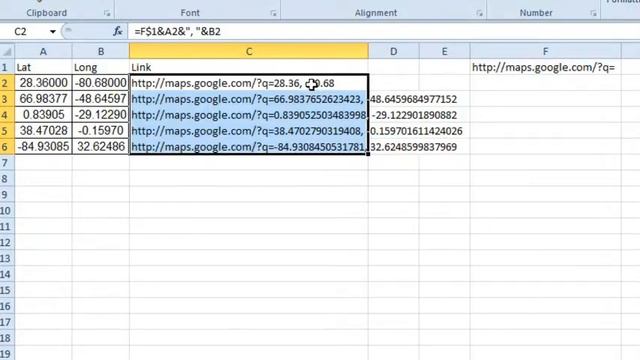640x360 pixels.
Task: Click cell with value 66.98377
Action: coord(43,99)
